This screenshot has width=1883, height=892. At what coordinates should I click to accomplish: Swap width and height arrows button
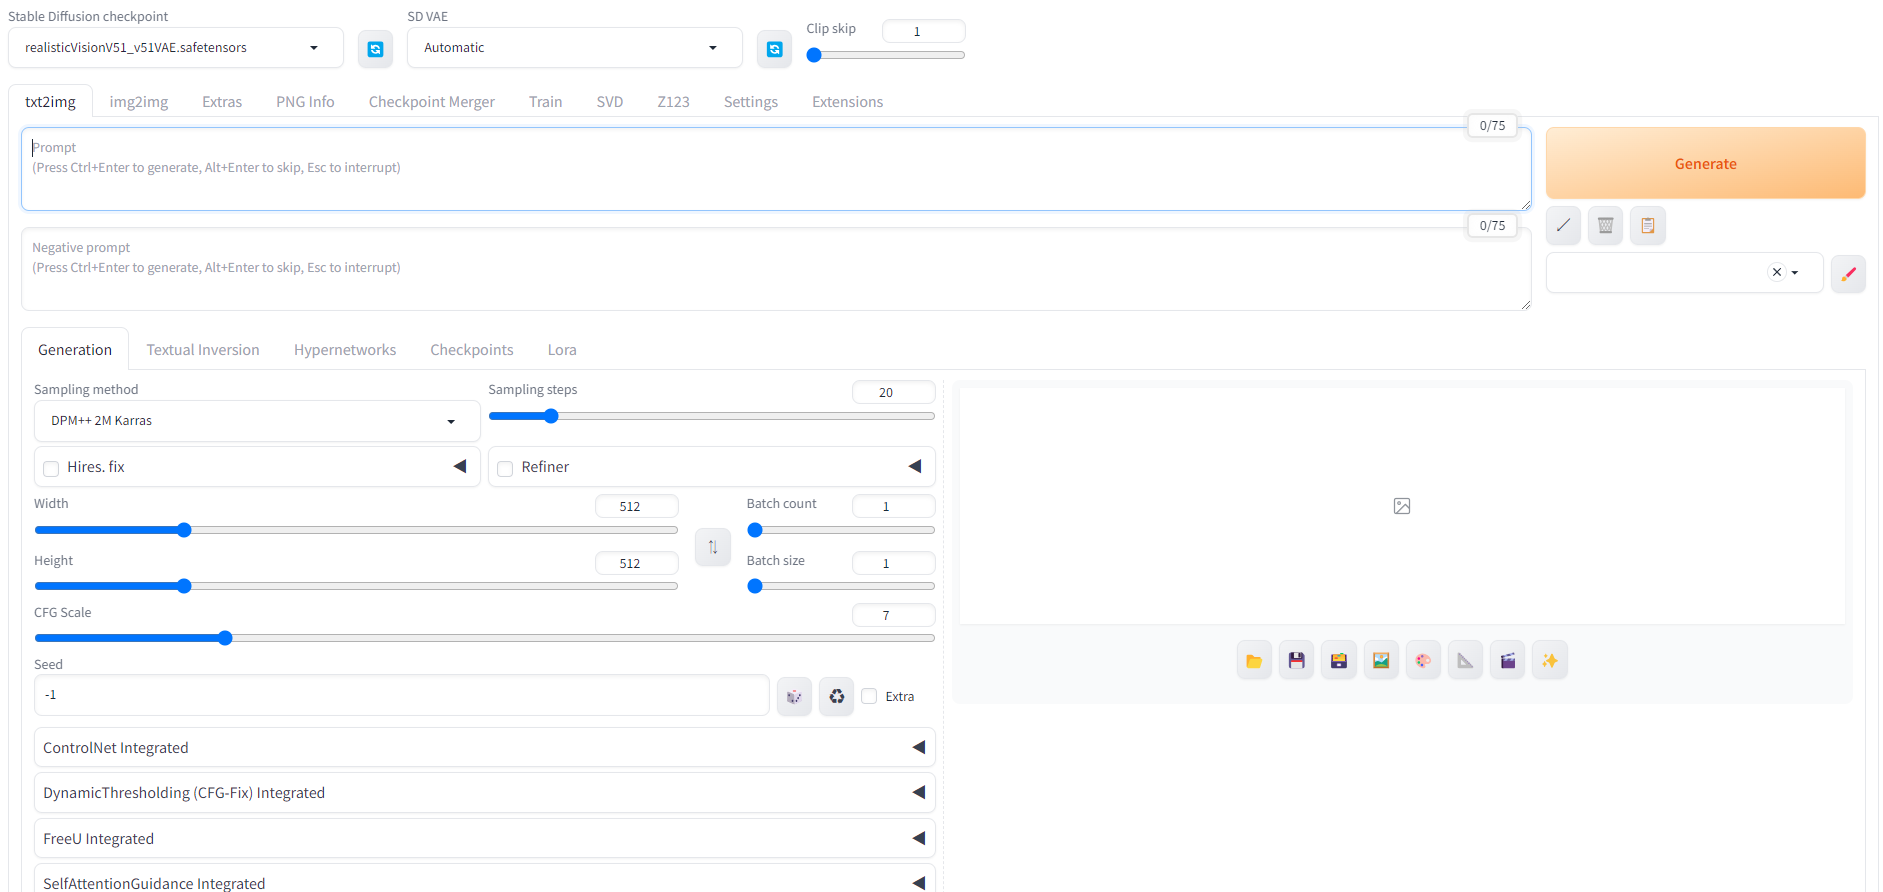tap(713, 547)
